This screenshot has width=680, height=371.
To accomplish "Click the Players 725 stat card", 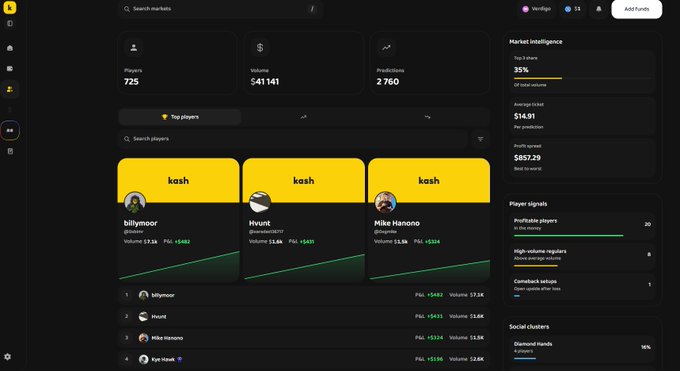I will click(177, 63).
